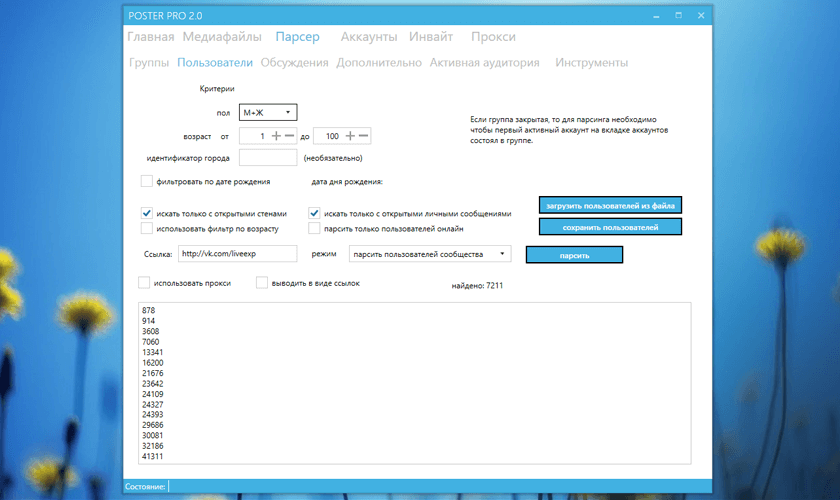Screen dimensions: 840x500
Task: Switch to the Аккаунты main tab
Action: (x=369, y=37)
